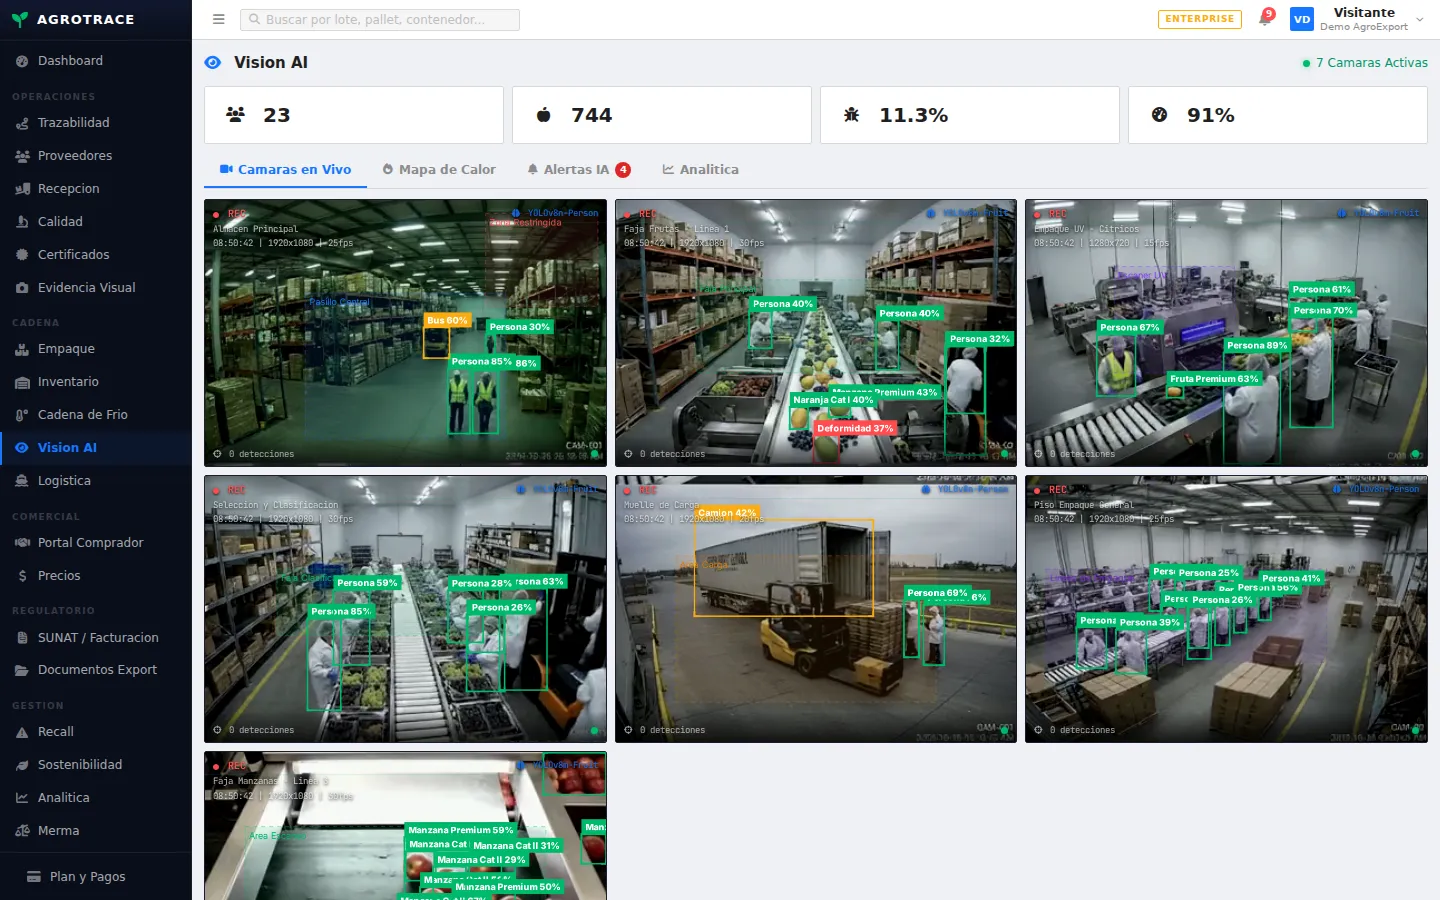Click the Merma scale icon
This screenshot has height=900, width=1440.
pyautogui.click(x=22, y=831)
